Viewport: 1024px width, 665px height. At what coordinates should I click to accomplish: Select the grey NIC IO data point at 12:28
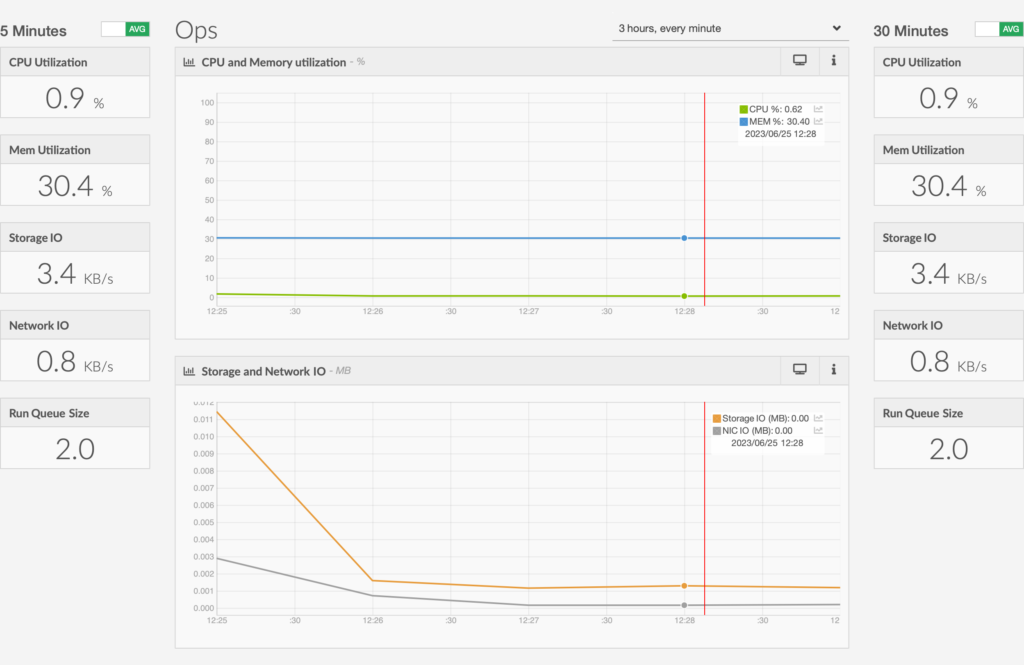pos(684,605)
